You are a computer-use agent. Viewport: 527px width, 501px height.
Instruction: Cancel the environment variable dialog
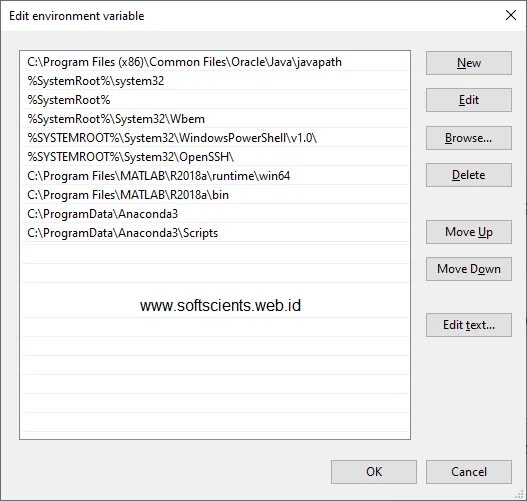coord(469,472)
